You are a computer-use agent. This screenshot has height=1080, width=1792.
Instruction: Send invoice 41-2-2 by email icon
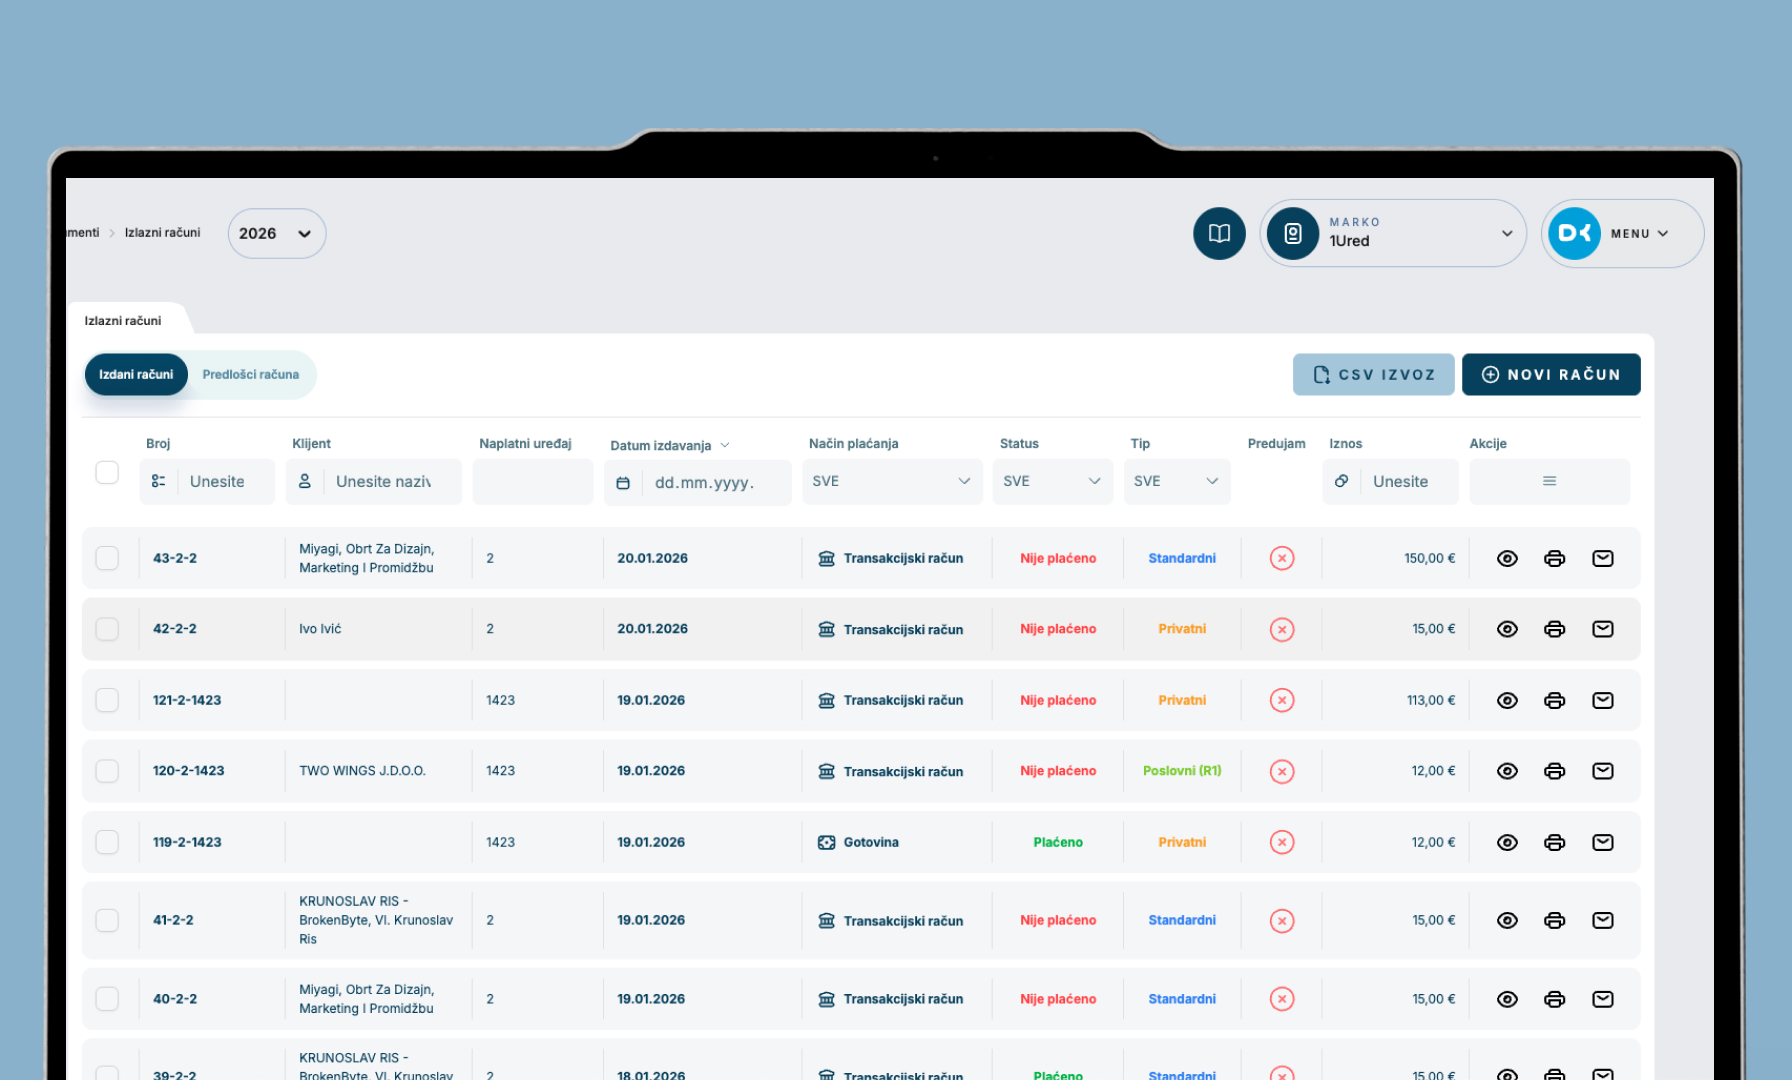tap(1602, 920)
